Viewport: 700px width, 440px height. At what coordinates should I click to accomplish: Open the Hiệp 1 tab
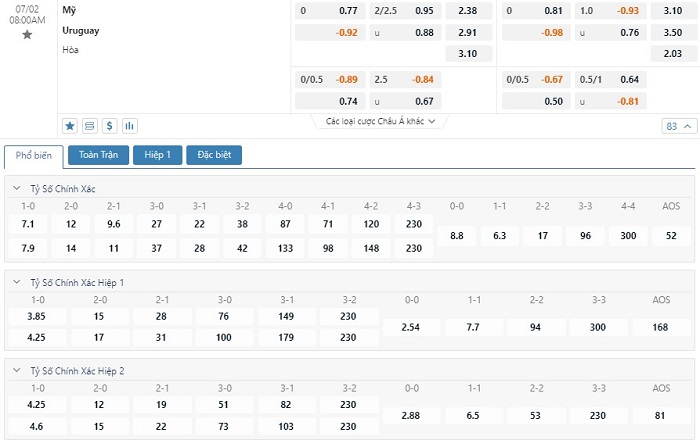pos(158,155)
